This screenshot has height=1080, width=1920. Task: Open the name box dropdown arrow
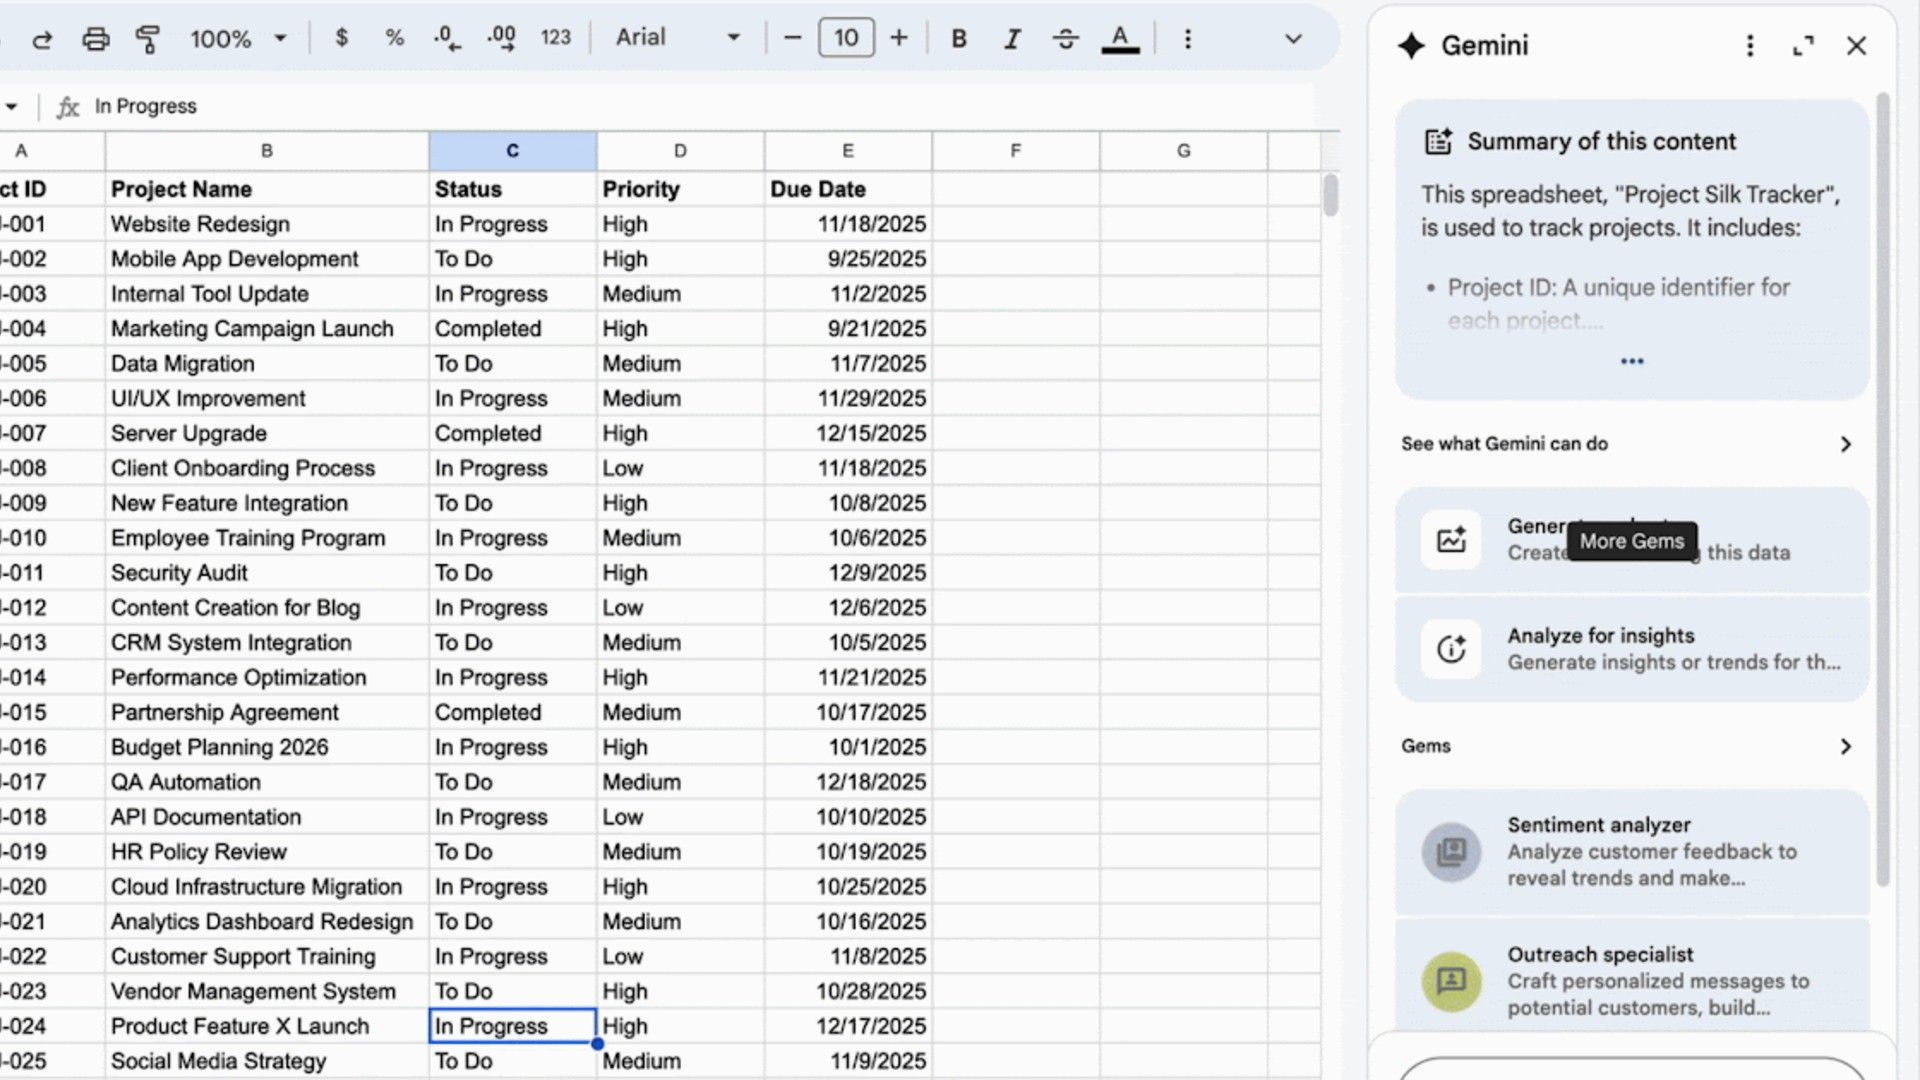(11, 106)
